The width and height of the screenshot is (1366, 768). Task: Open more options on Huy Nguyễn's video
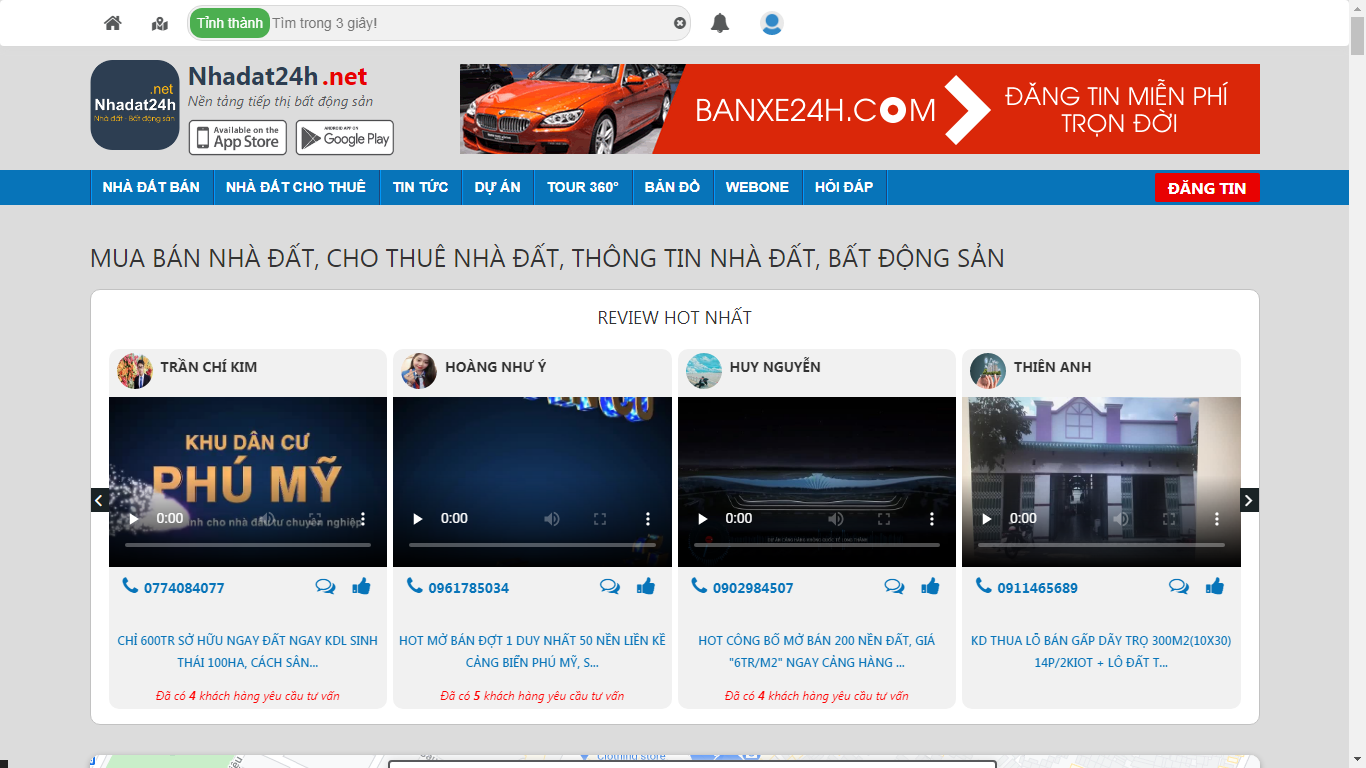click(932, 519)
